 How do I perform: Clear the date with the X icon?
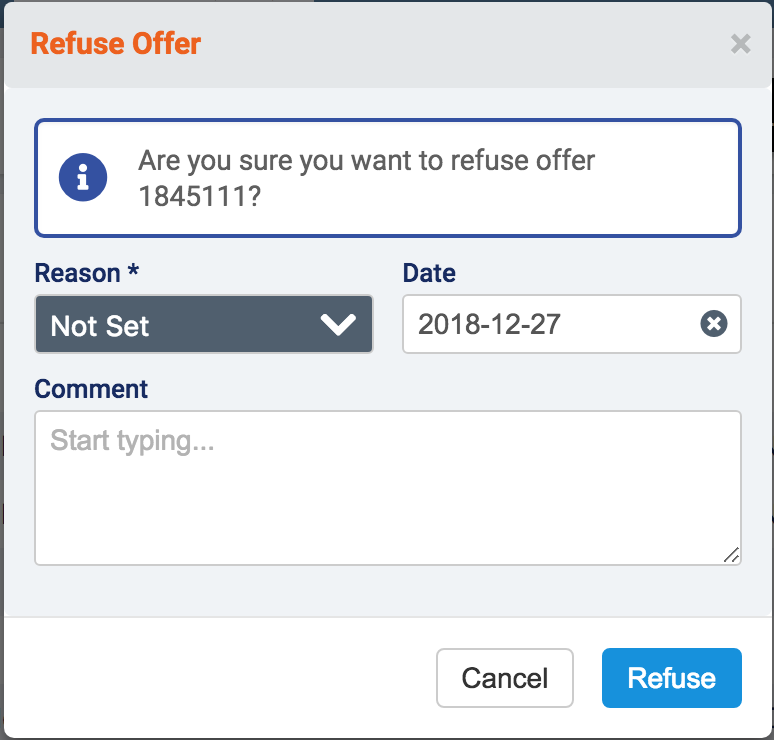pos(713,324)
